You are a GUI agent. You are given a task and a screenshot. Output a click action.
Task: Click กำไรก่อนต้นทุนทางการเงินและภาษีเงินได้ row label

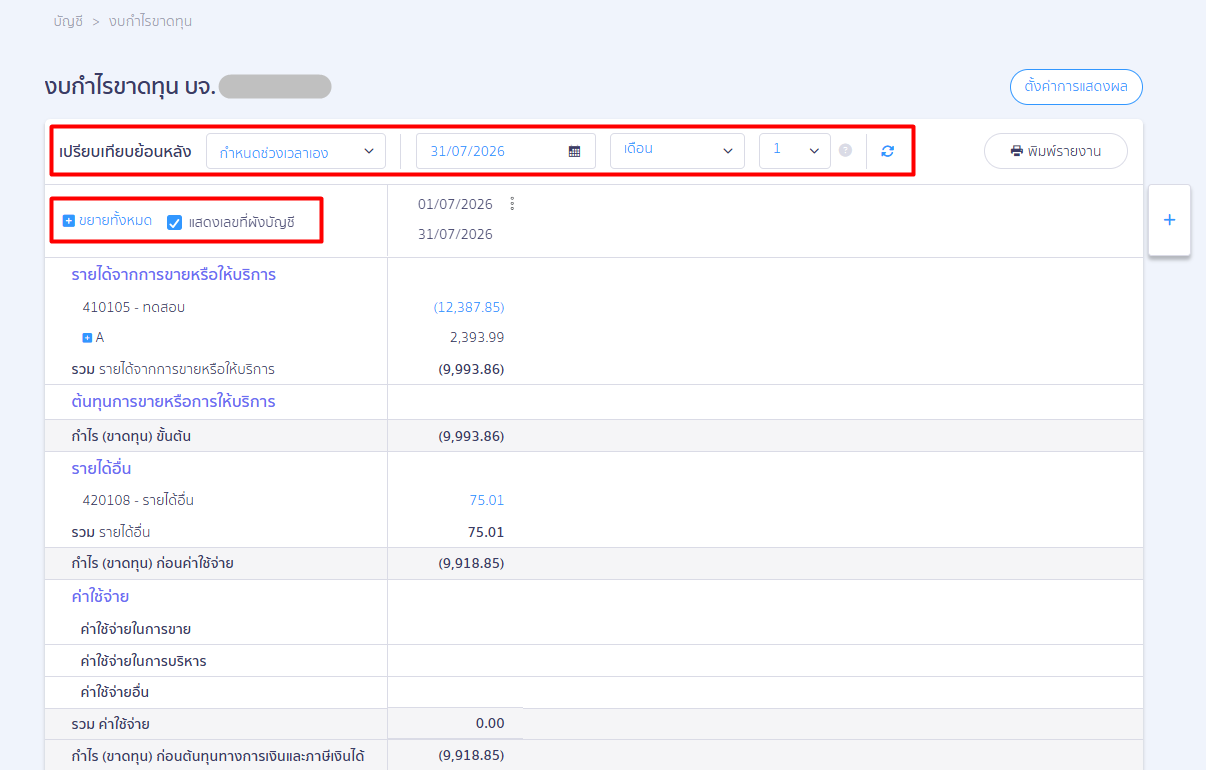point(217,755)
